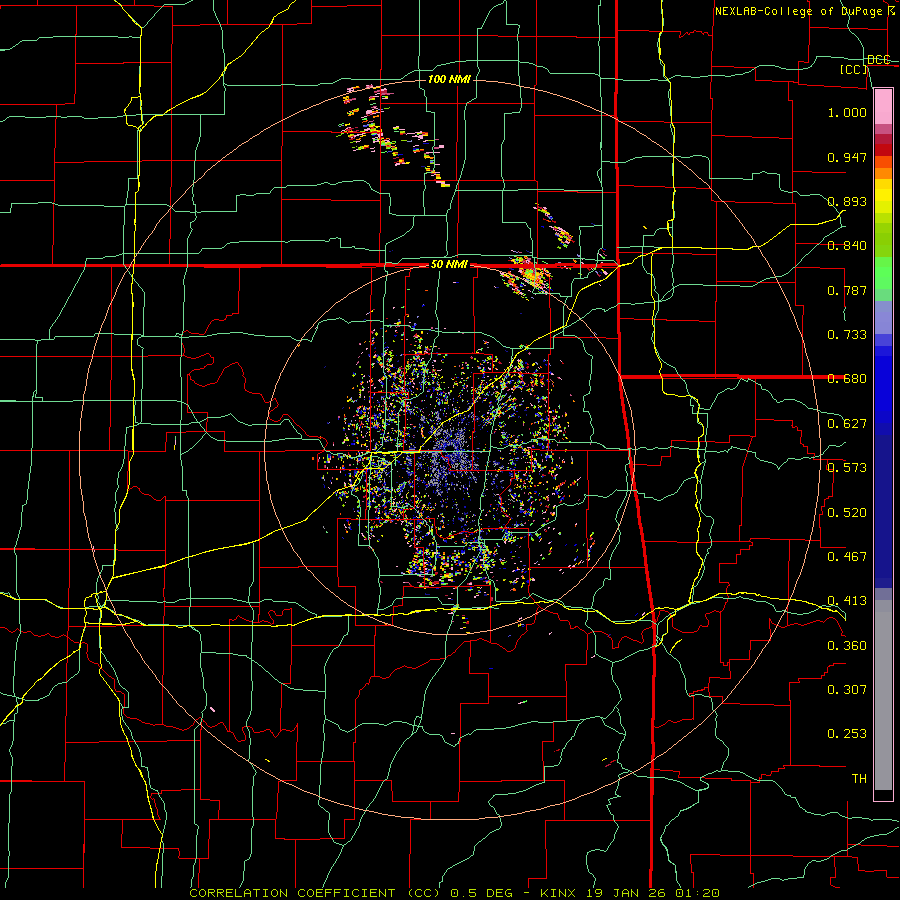This screenshot has width=900, height=900.
Task: Select the 0.733 legend value
Action: [x=847, y=335]
